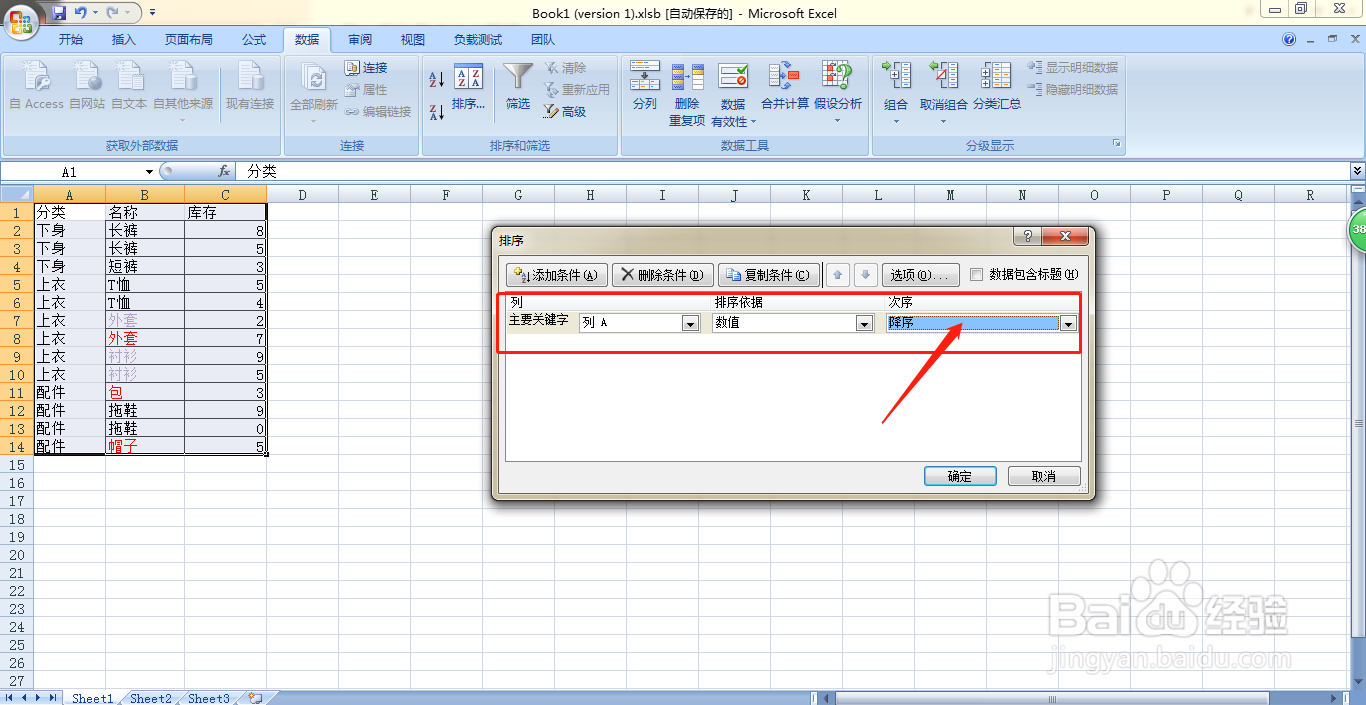Move sort condition down arrow in dialog

click(866, 274)
